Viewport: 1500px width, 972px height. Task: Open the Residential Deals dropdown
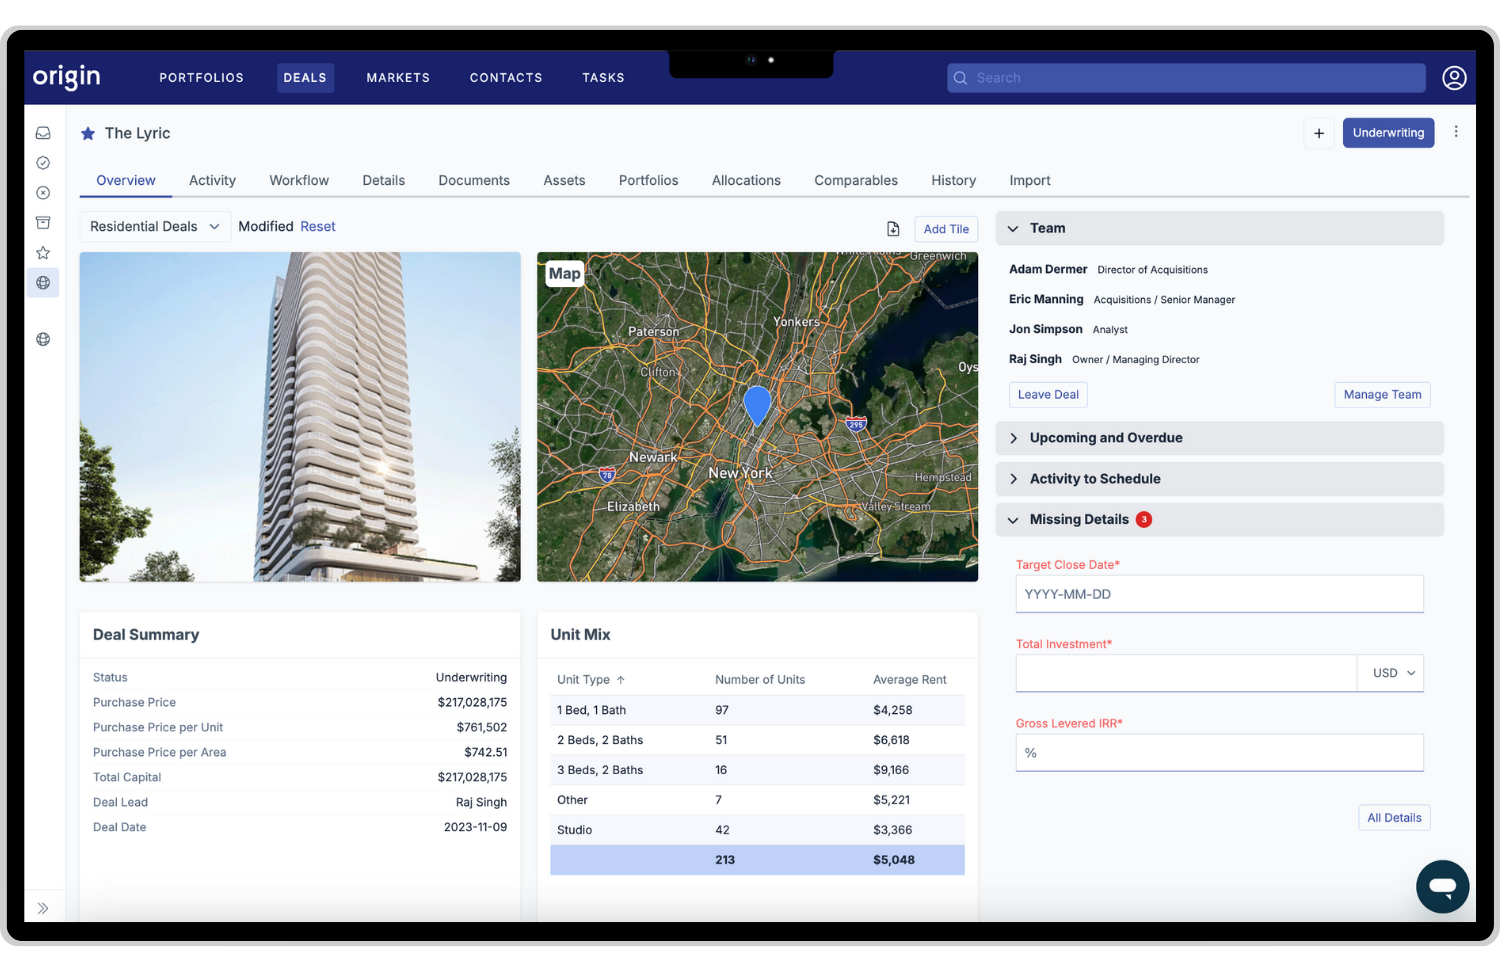click(154, 226)
